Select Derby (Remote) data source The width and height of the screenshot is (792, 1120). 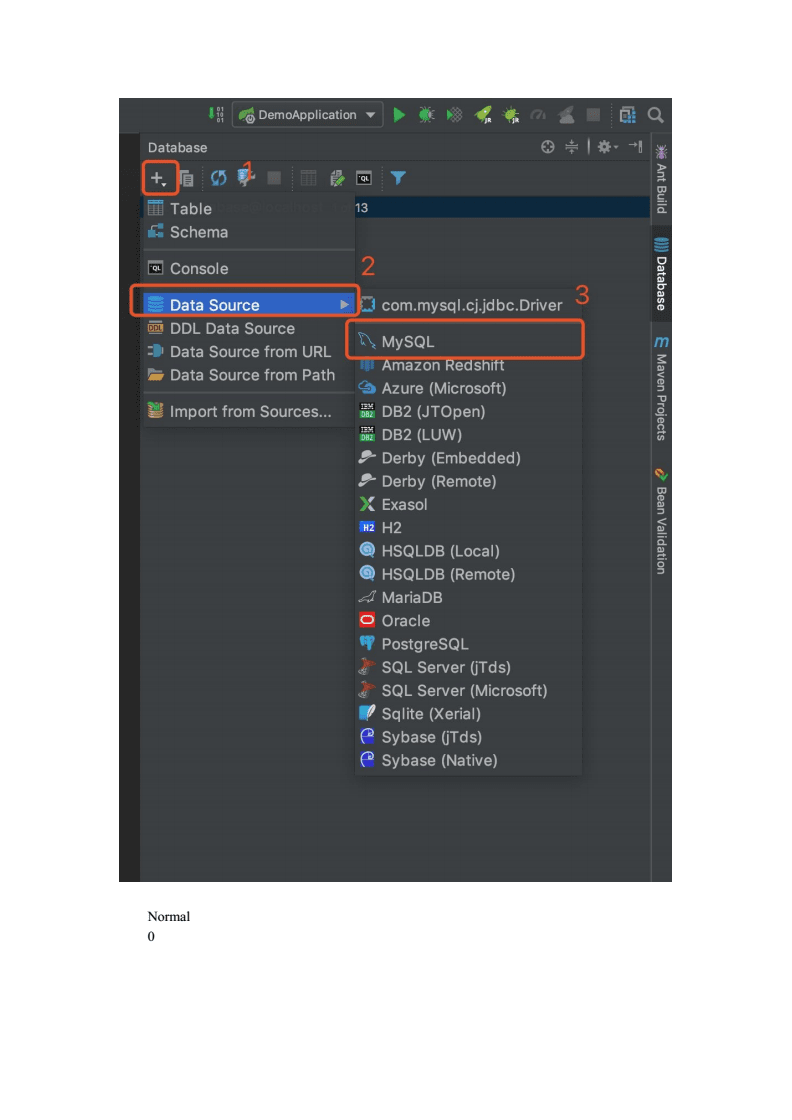(x=468, y=481)
